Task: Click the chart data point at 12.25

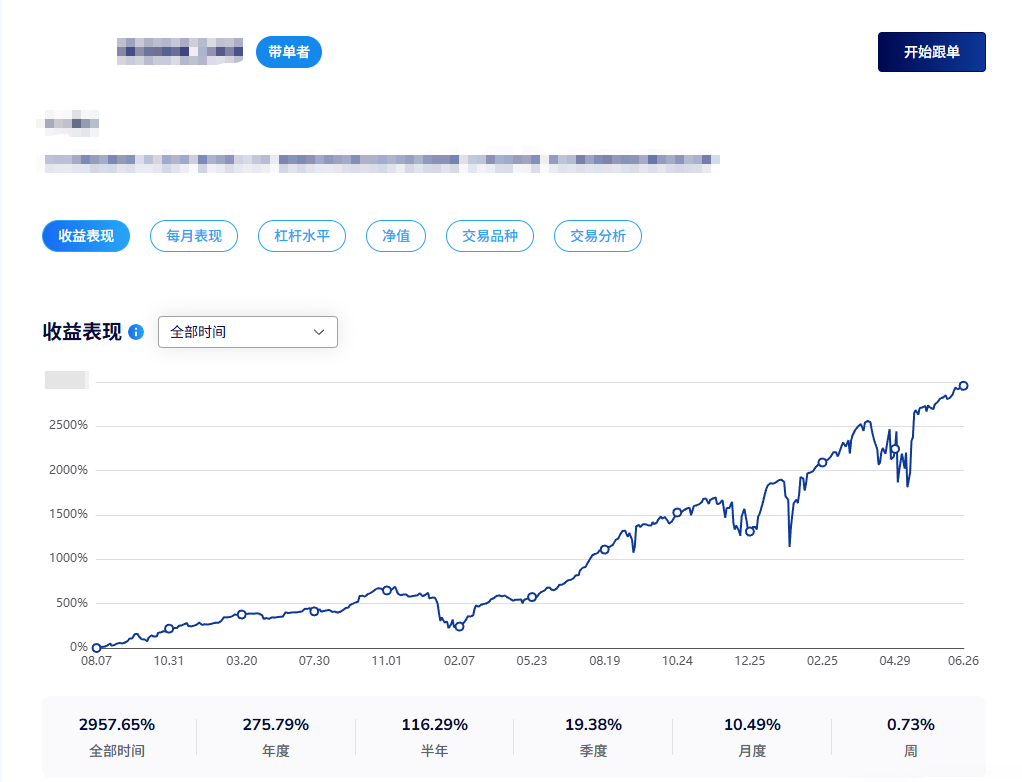Action: (x=750, y=532)
